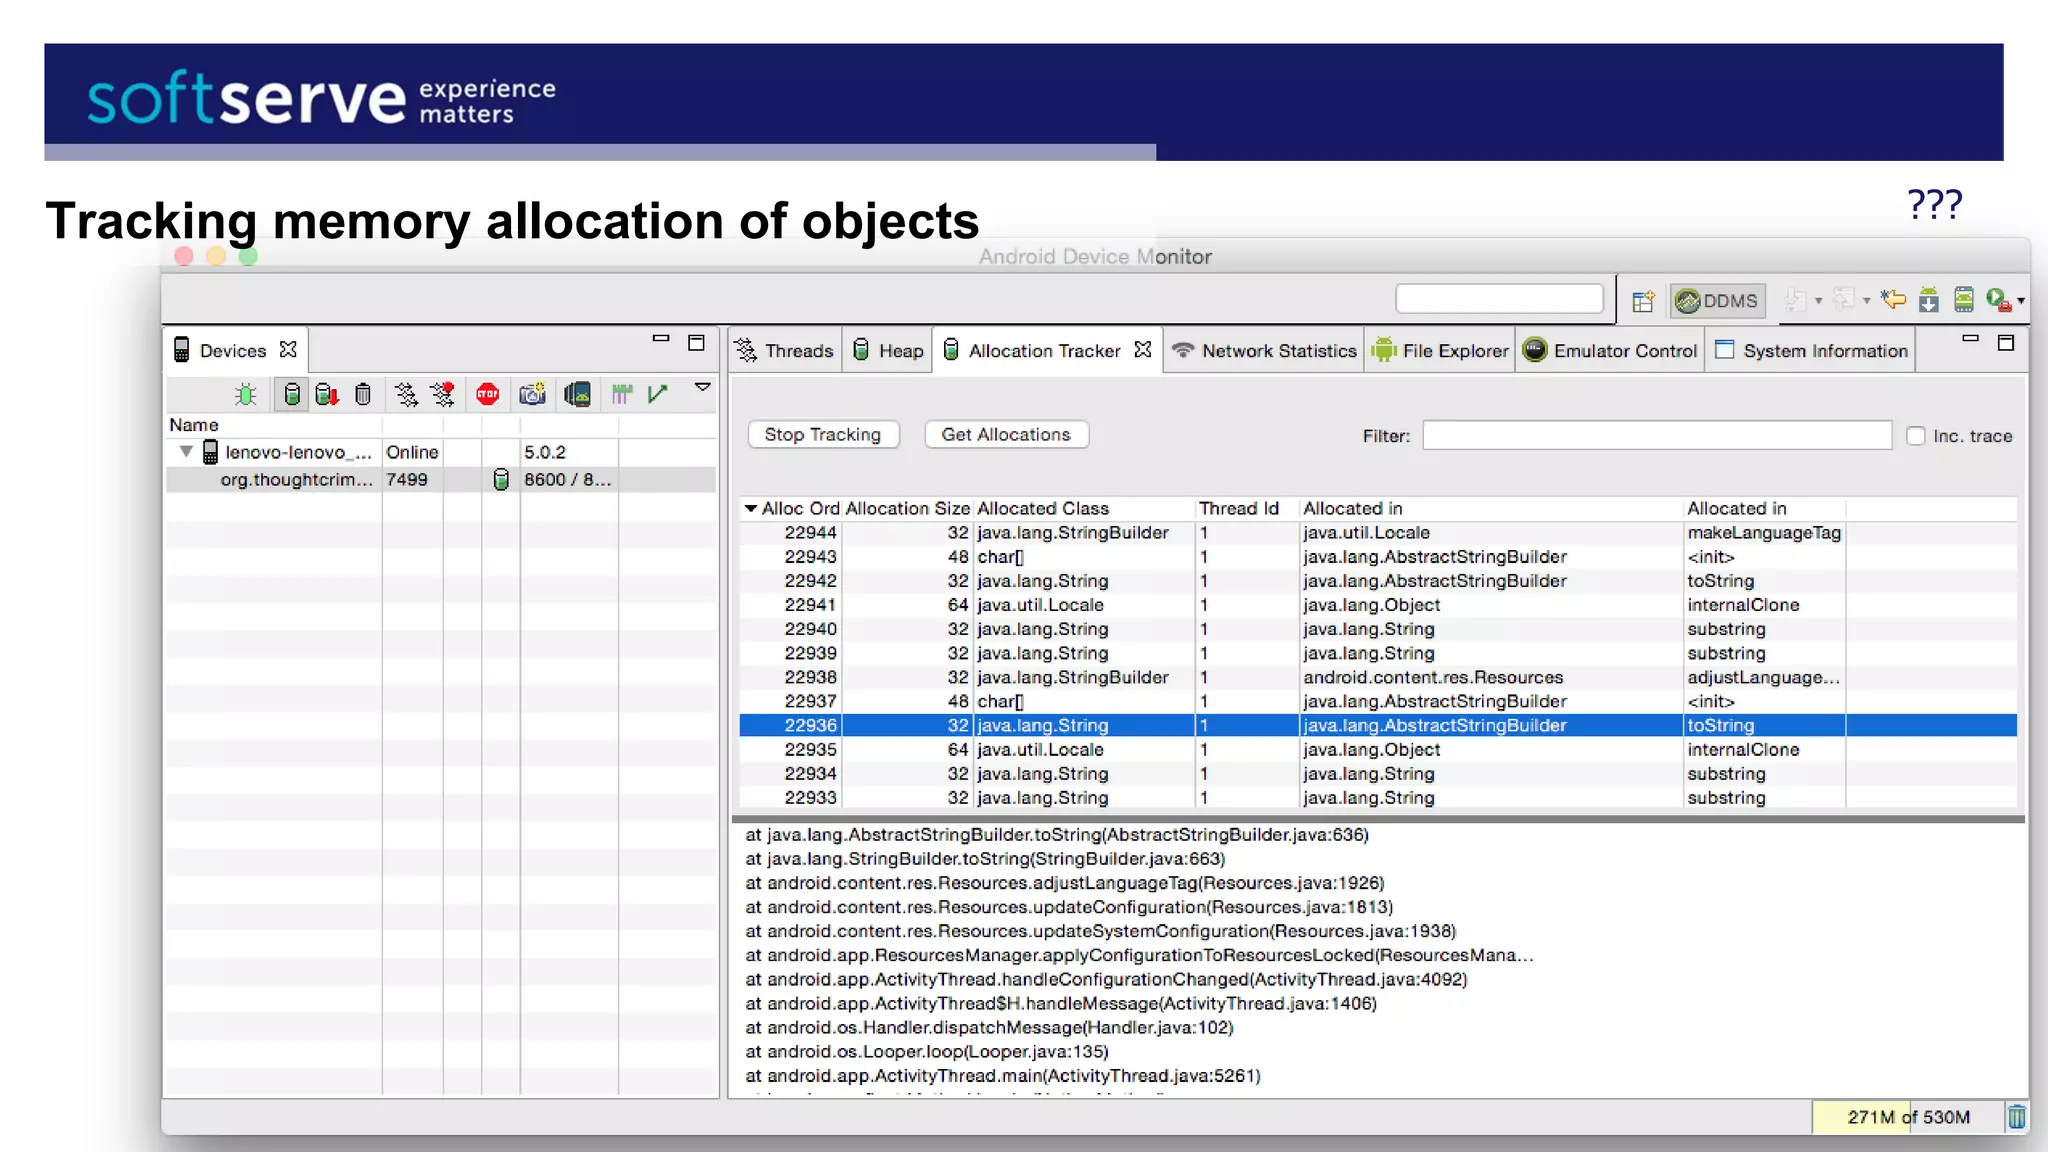Sort by the Alloc Order column header
This screenshot has width=2048, height=1152.
click(x=792, y=509)
